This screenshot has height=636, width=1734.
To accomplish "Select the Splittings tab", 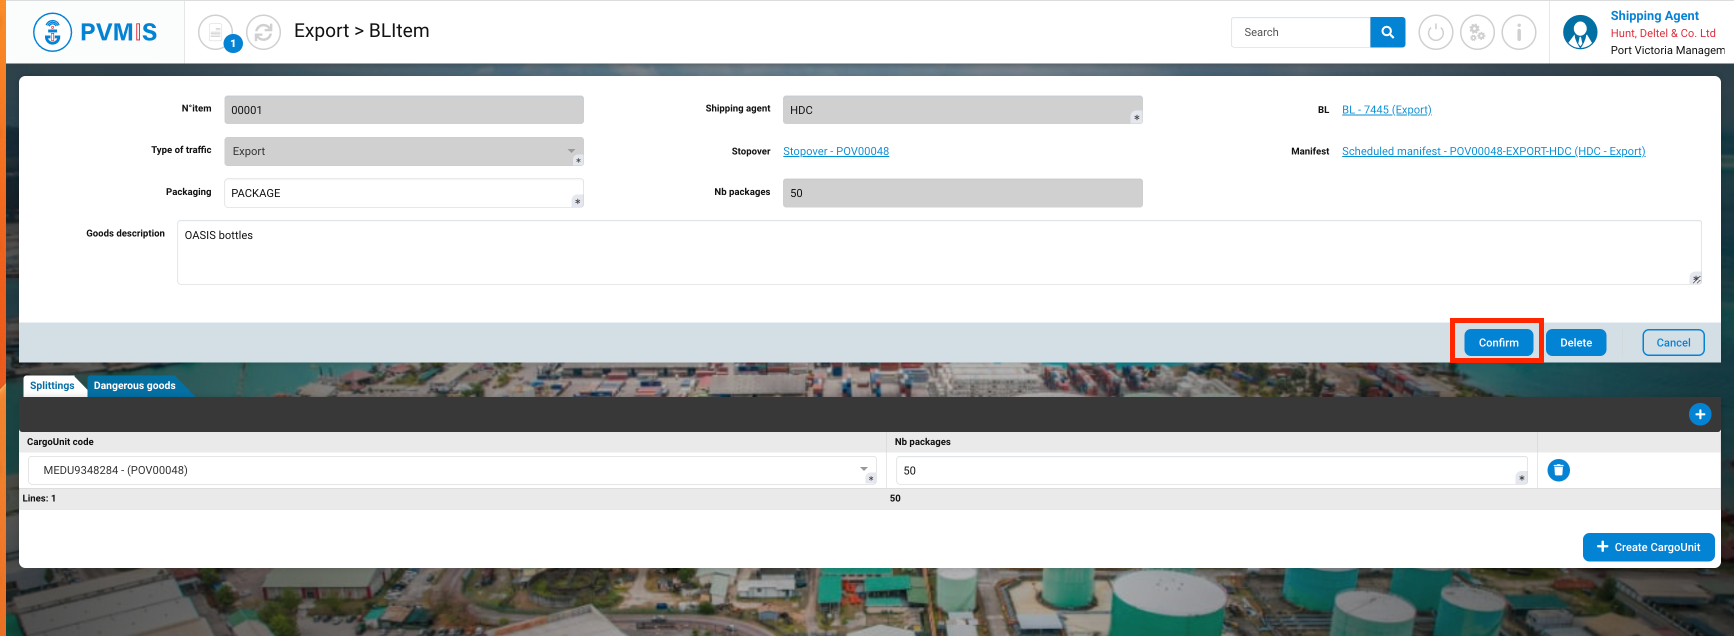I will tap(52, 386).
